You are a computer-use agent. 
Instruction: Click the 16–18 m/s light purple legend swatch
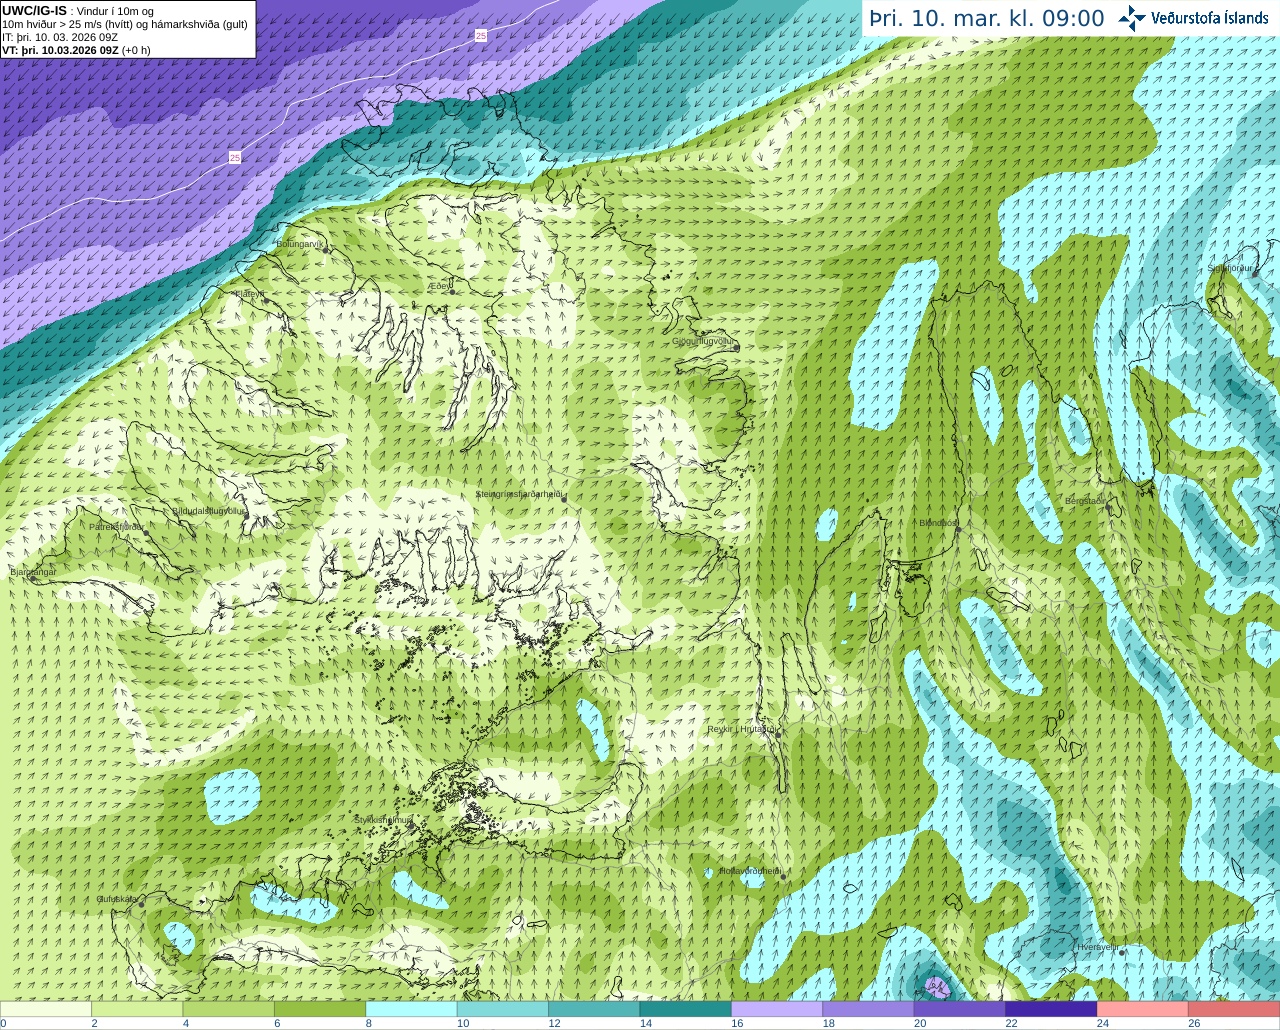click(x=777, y=1009)
